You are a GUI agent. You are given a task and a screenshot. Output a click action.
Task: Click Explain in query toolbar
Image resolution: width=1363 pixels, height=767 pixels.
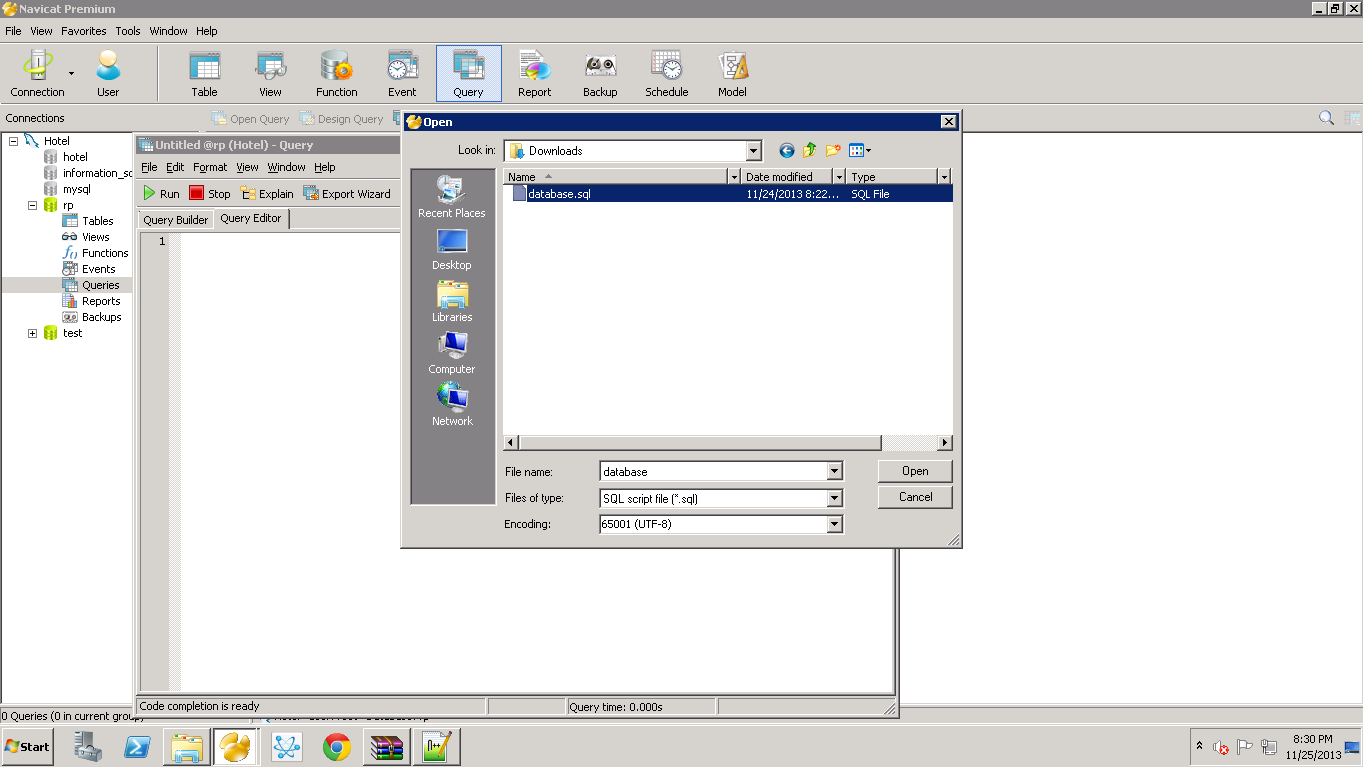tap(267, 194)
